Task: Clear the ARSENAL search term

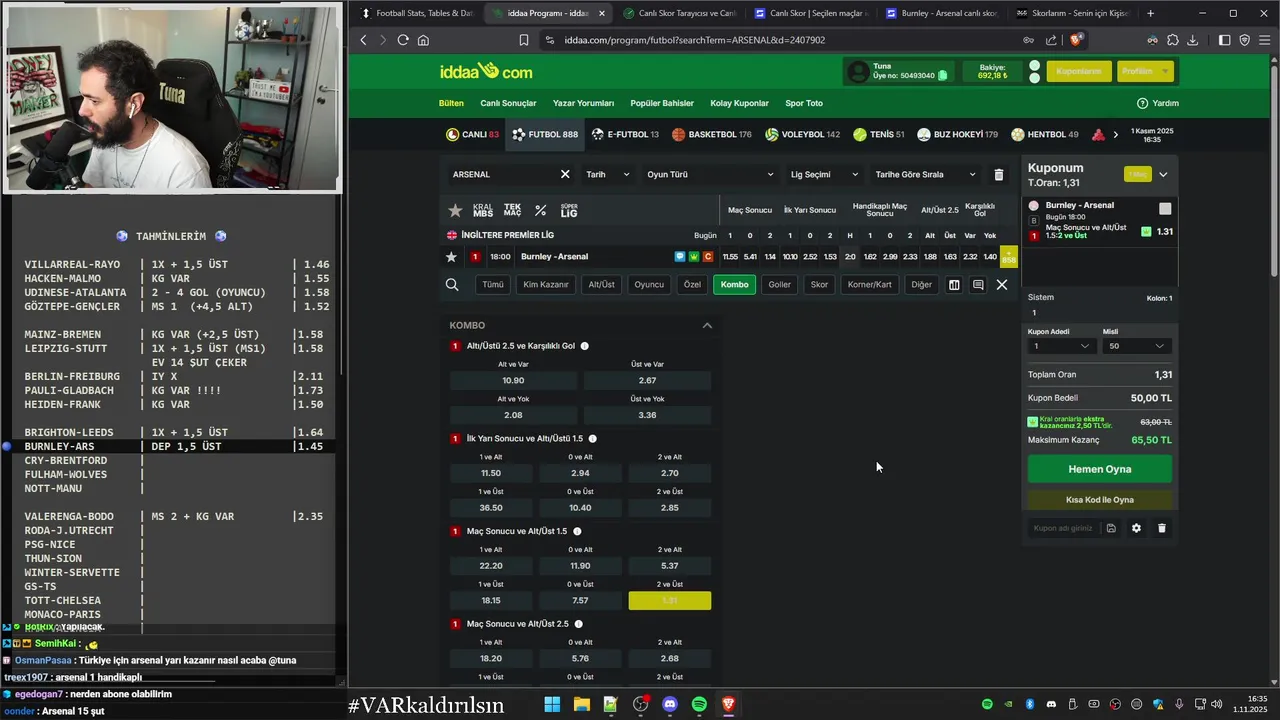Action: 565,174
